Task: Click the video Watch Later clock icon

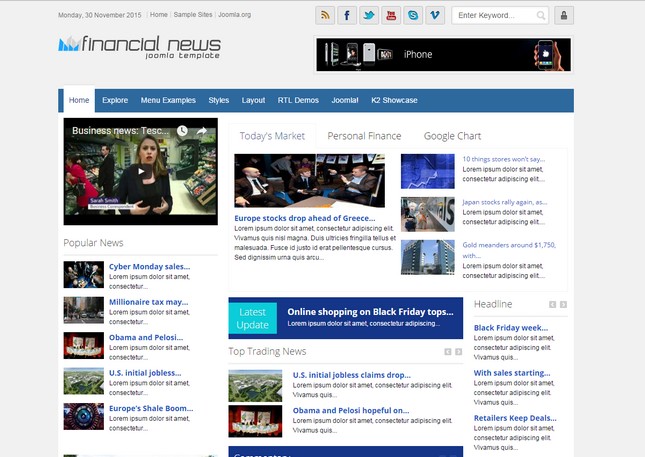Action: click(x=182, y=131)
